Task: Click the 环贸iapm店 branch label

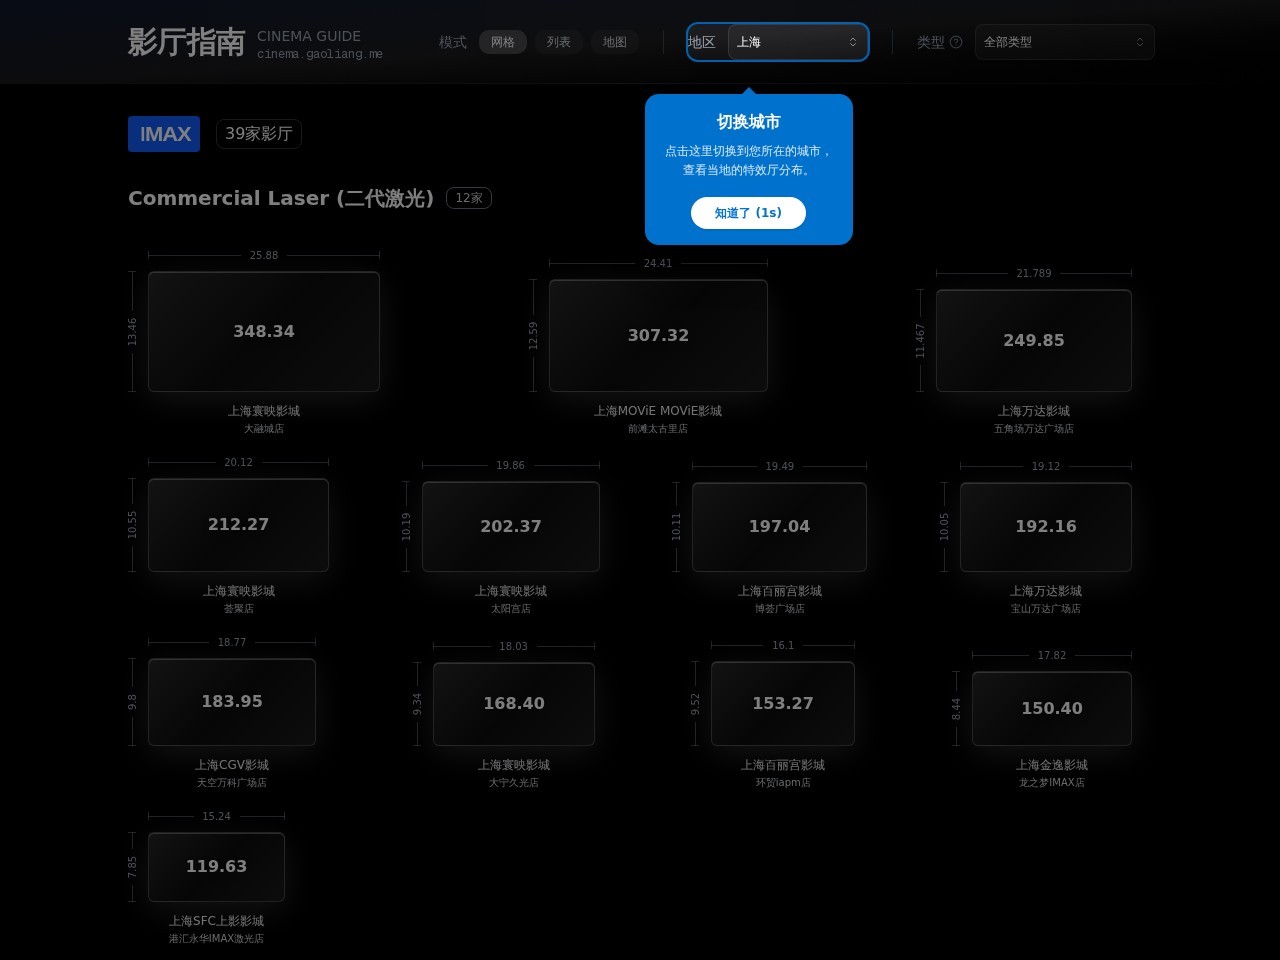Action: click(783, 783)
